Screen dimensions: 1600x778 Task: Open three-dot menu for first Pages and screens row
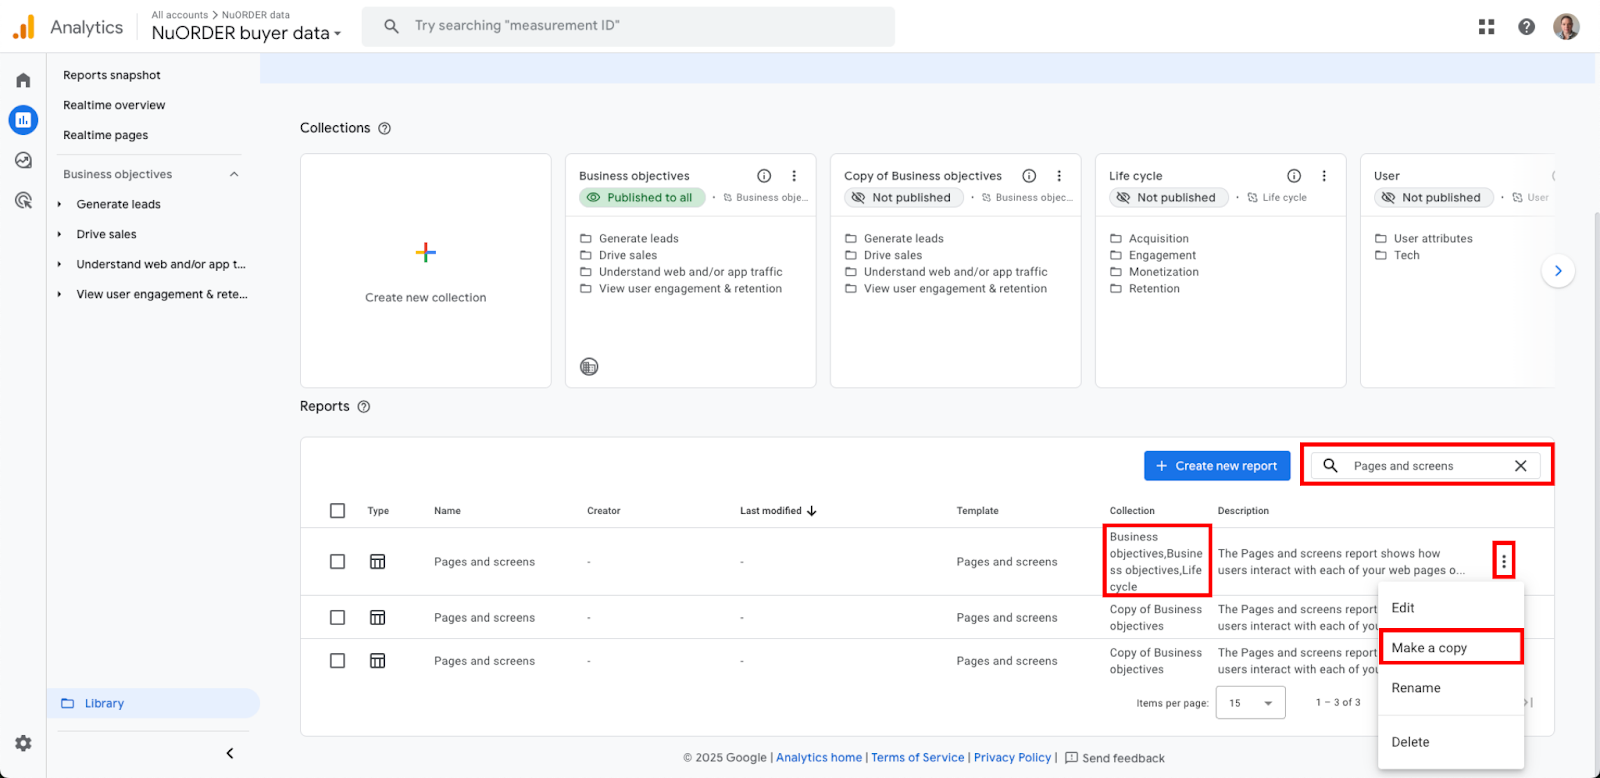tap(1503, 562)
